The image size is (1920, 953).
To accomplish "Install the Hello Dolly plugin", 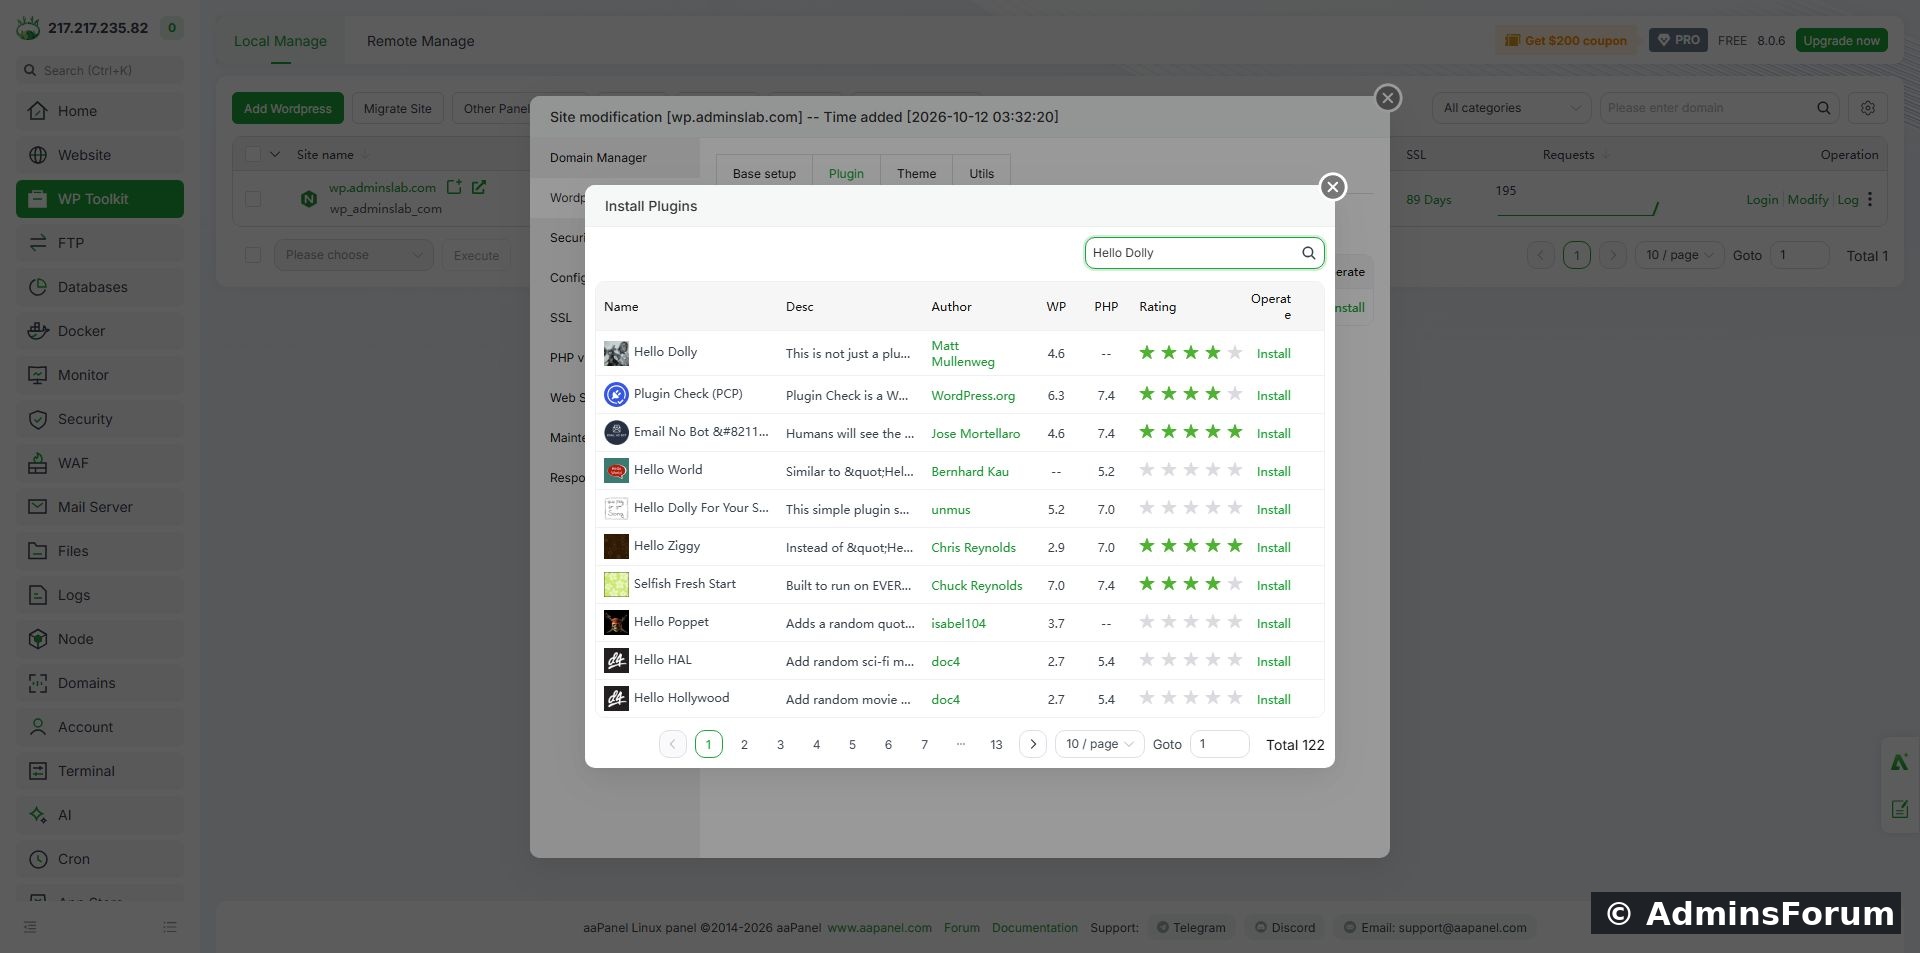I will click(x=1273, y=353).
